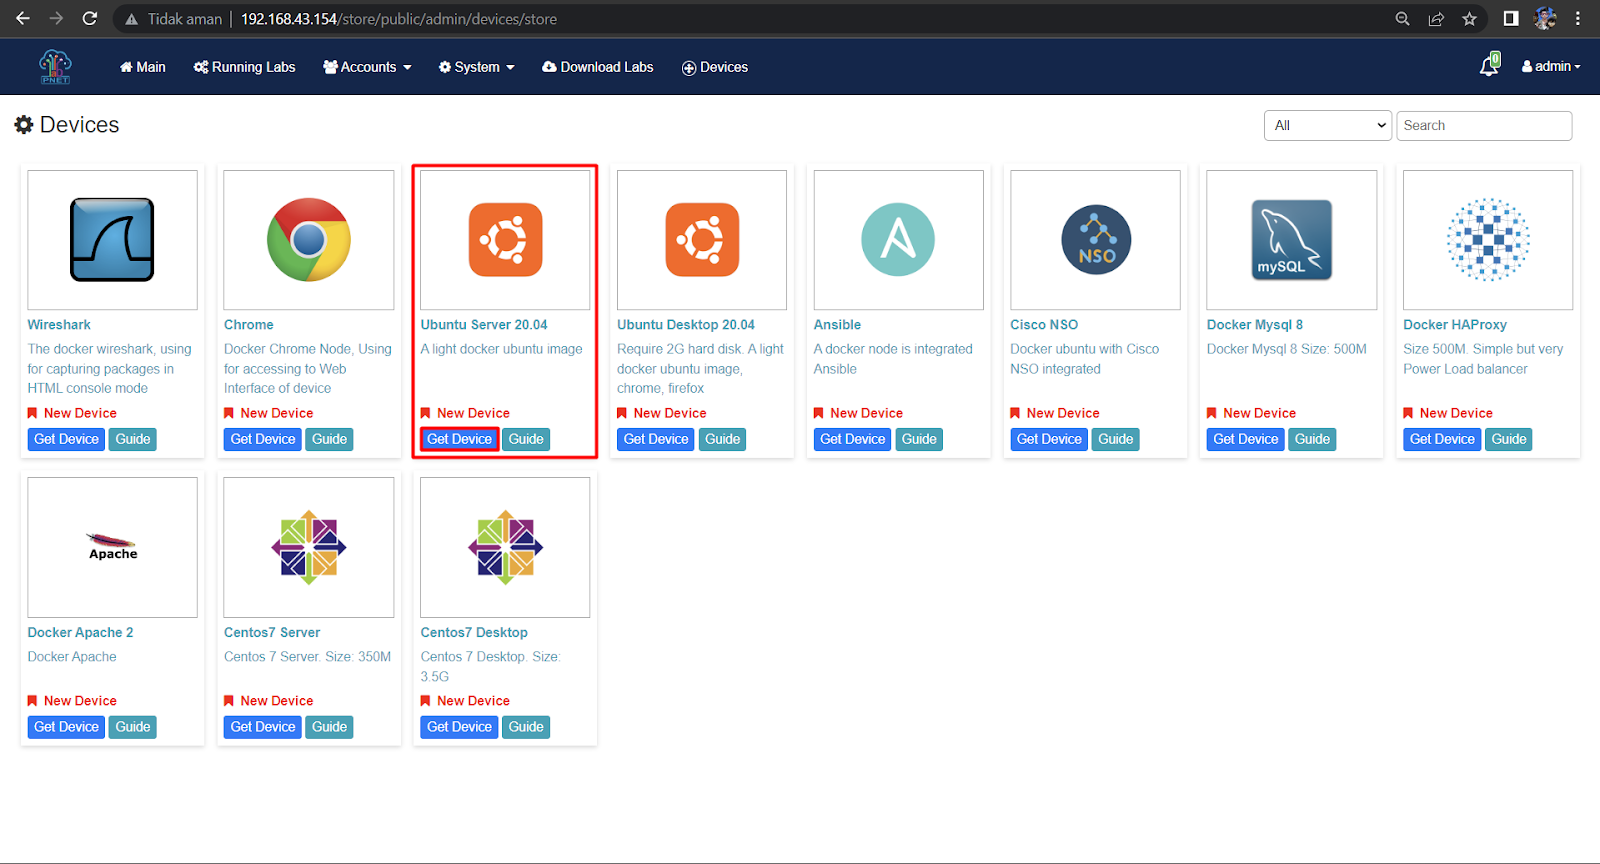
Task: Get Device for Ansible
Action: tap(852, 439)
